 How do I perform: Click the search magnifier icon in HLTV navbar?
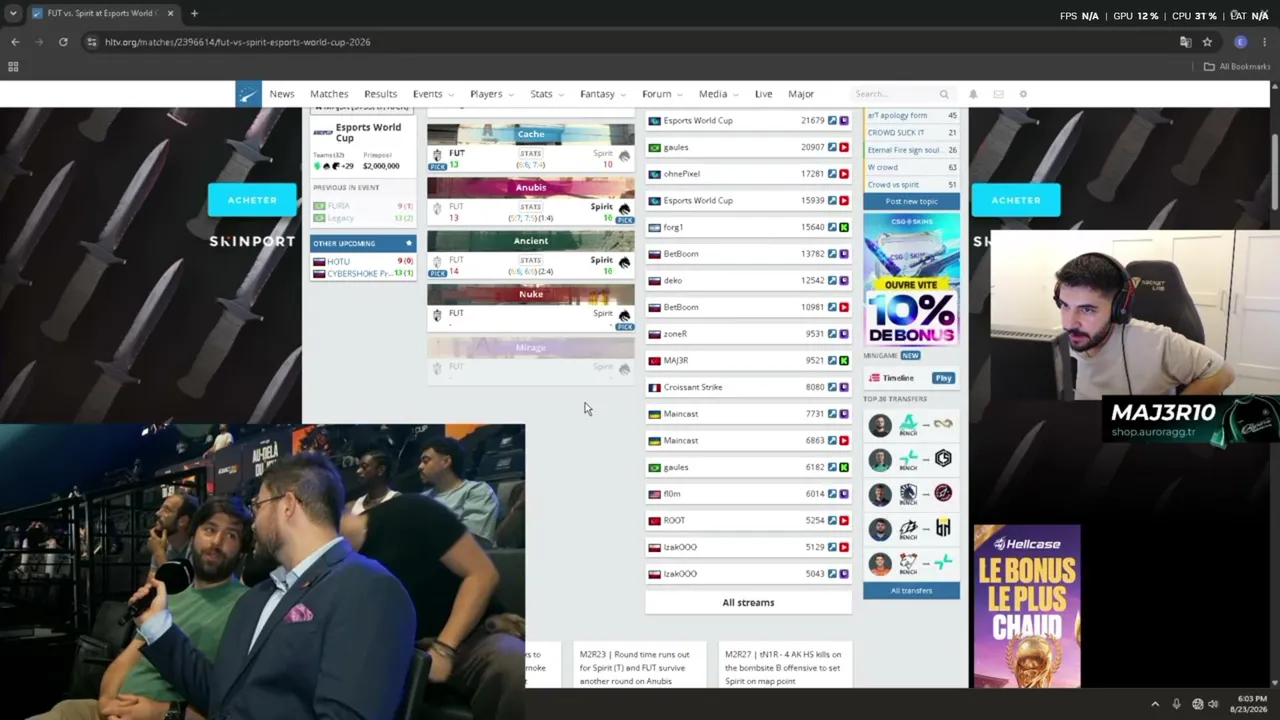pyautogui.click(x=944, y=94)
